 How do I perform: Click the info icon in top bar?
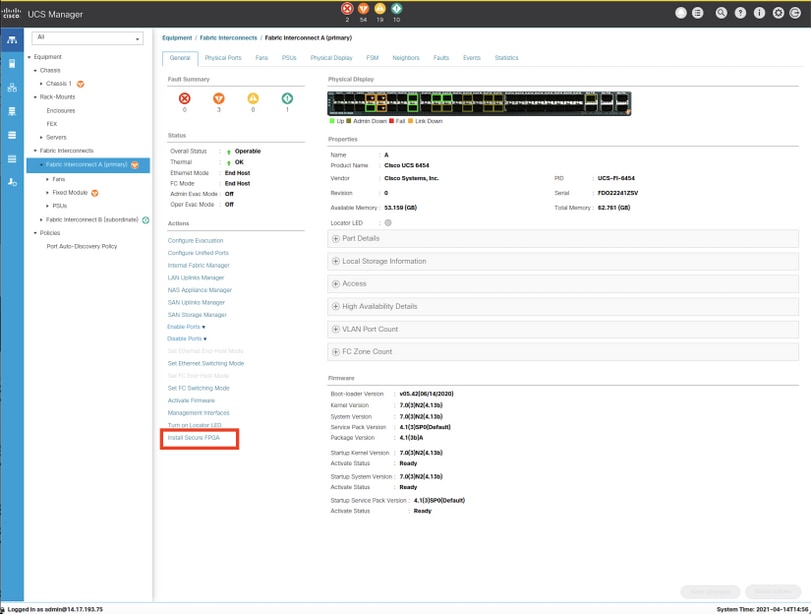759,13
